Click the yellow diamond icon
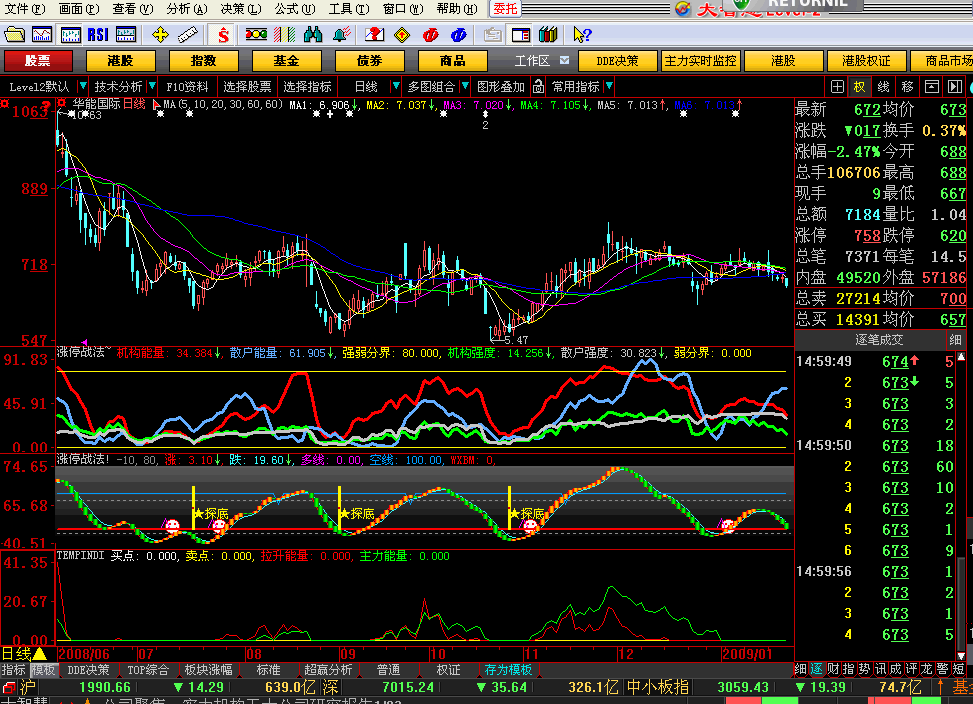Viewport: 973px width, 704px height. click(402, 35)
